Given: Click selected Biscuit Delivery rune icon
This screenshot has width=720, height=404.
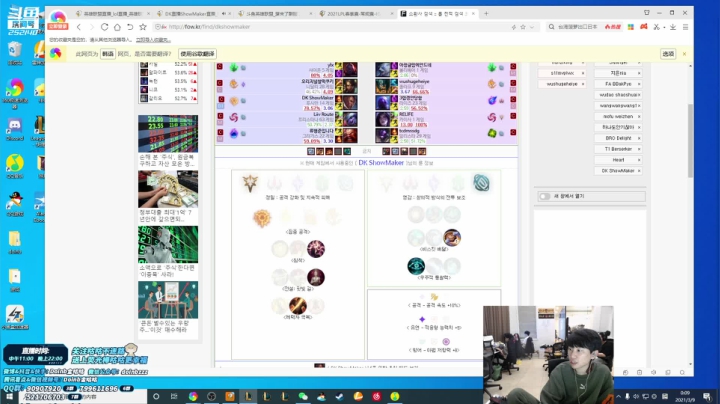Looking at the screenshot, I should (x=452, y=237).
